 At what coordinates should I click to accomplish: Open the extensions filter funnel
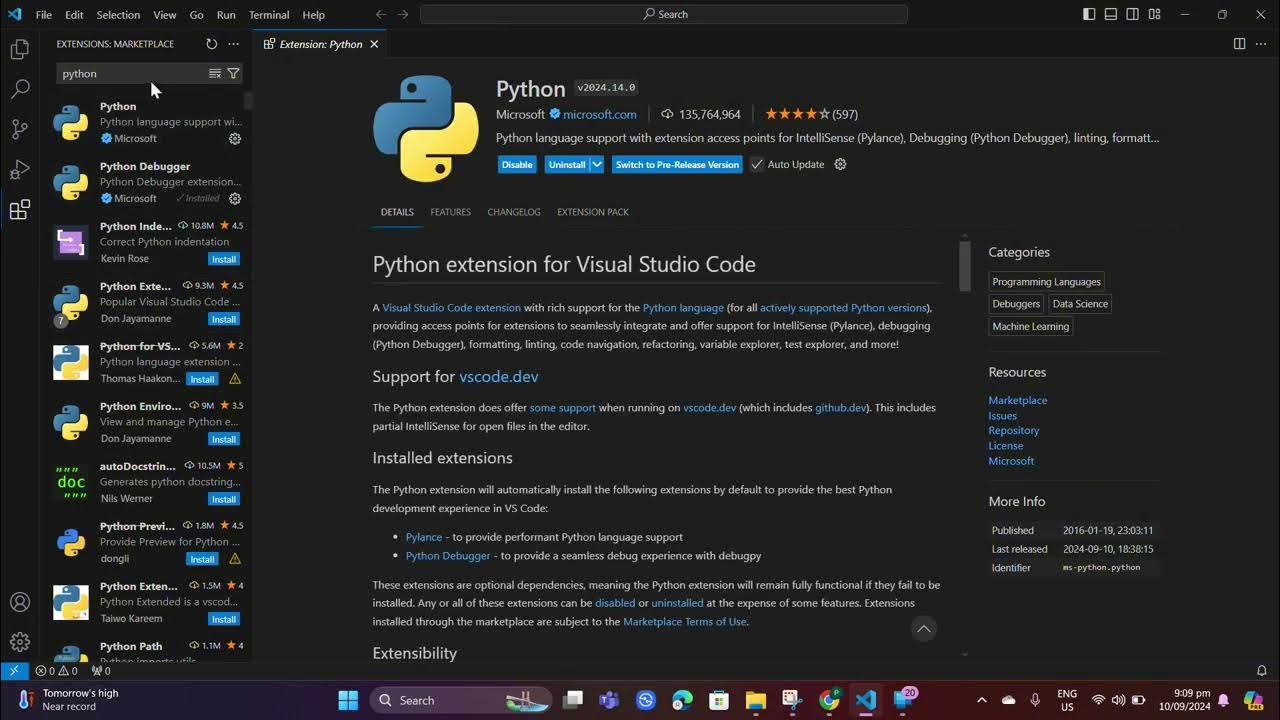point(233,74)
